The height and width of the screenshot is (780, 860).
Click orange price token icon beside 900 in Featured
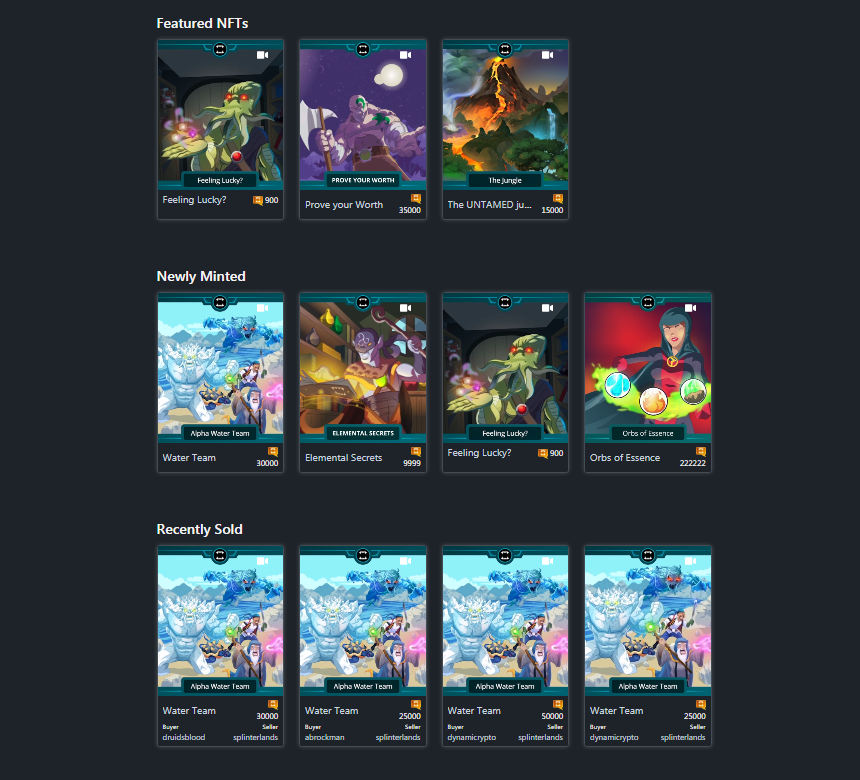click(x=258, y=200)
